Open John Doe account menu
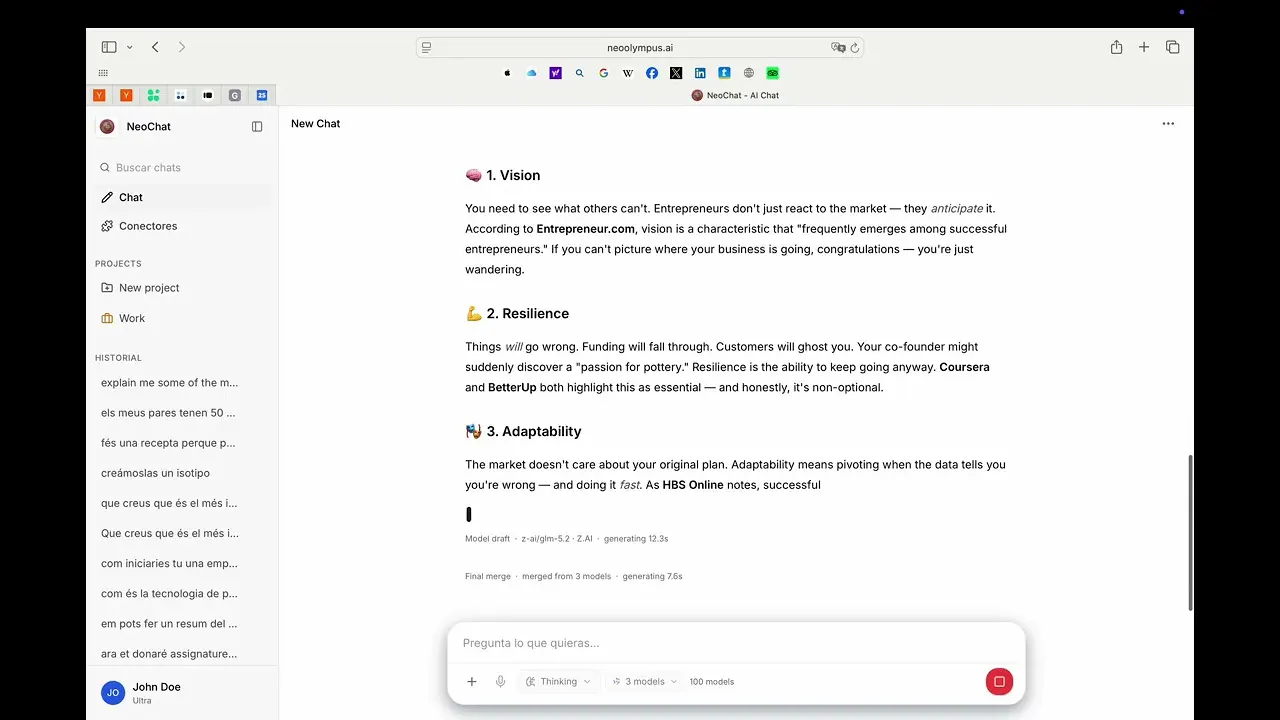This screenshot has height=720, width=1280. click(x=182, y=692)
